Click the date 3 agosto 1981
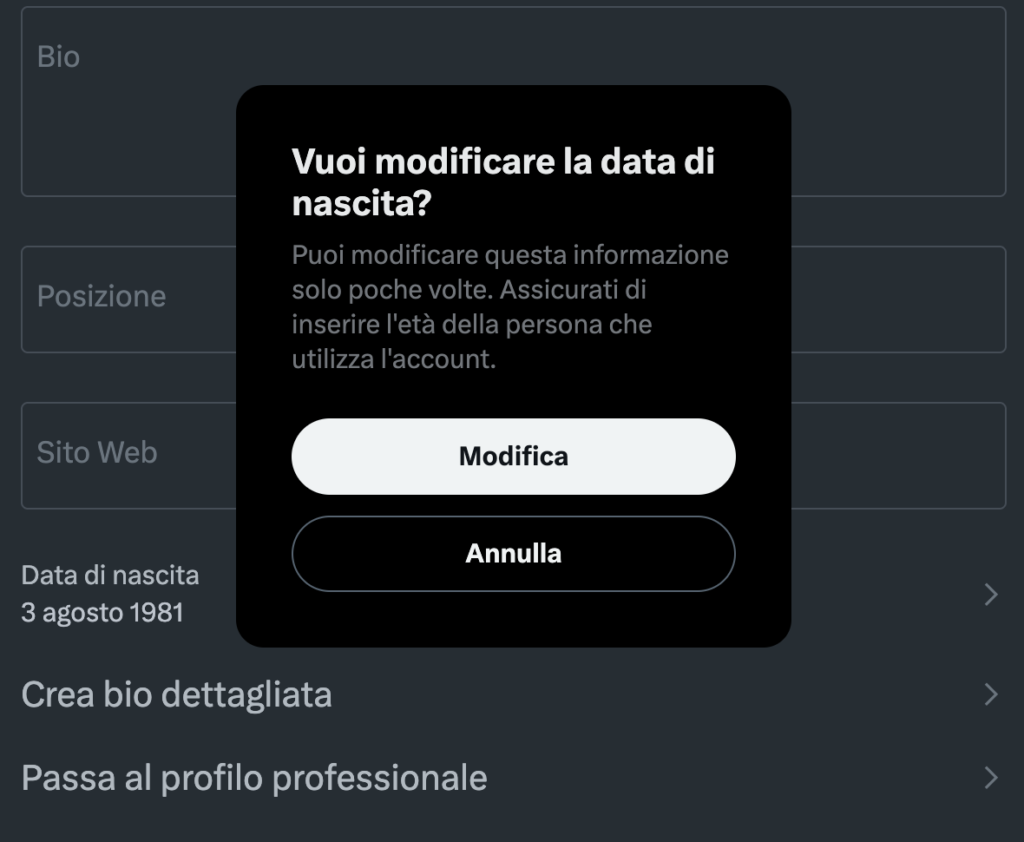 click(x=102, y=612)
